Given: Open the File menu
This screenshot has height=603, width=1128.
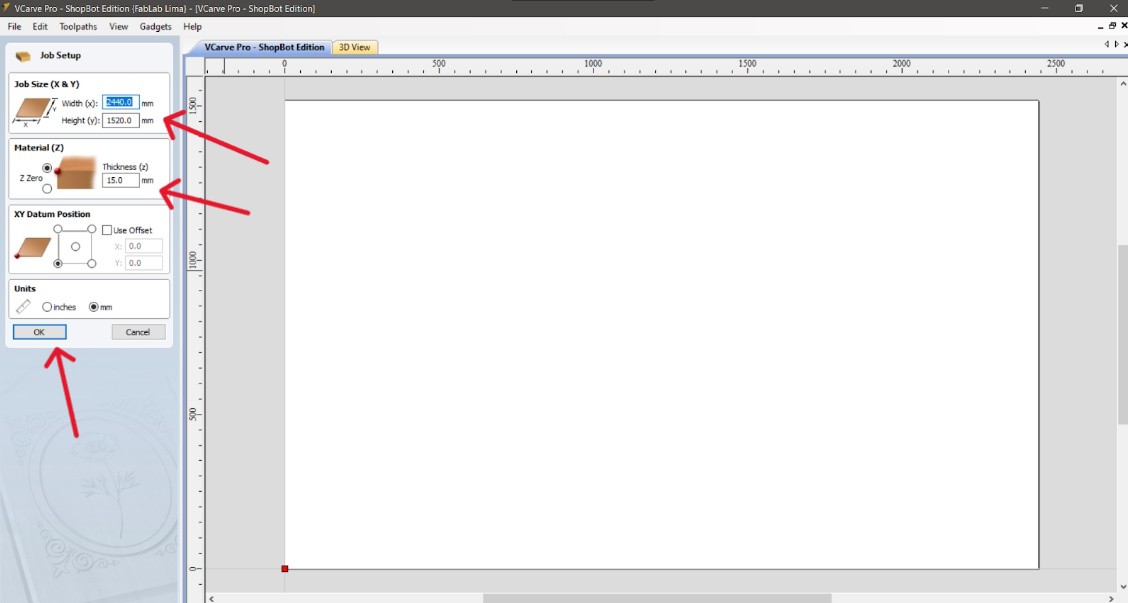Looking at the screenshot, I should tap(14, 27).
